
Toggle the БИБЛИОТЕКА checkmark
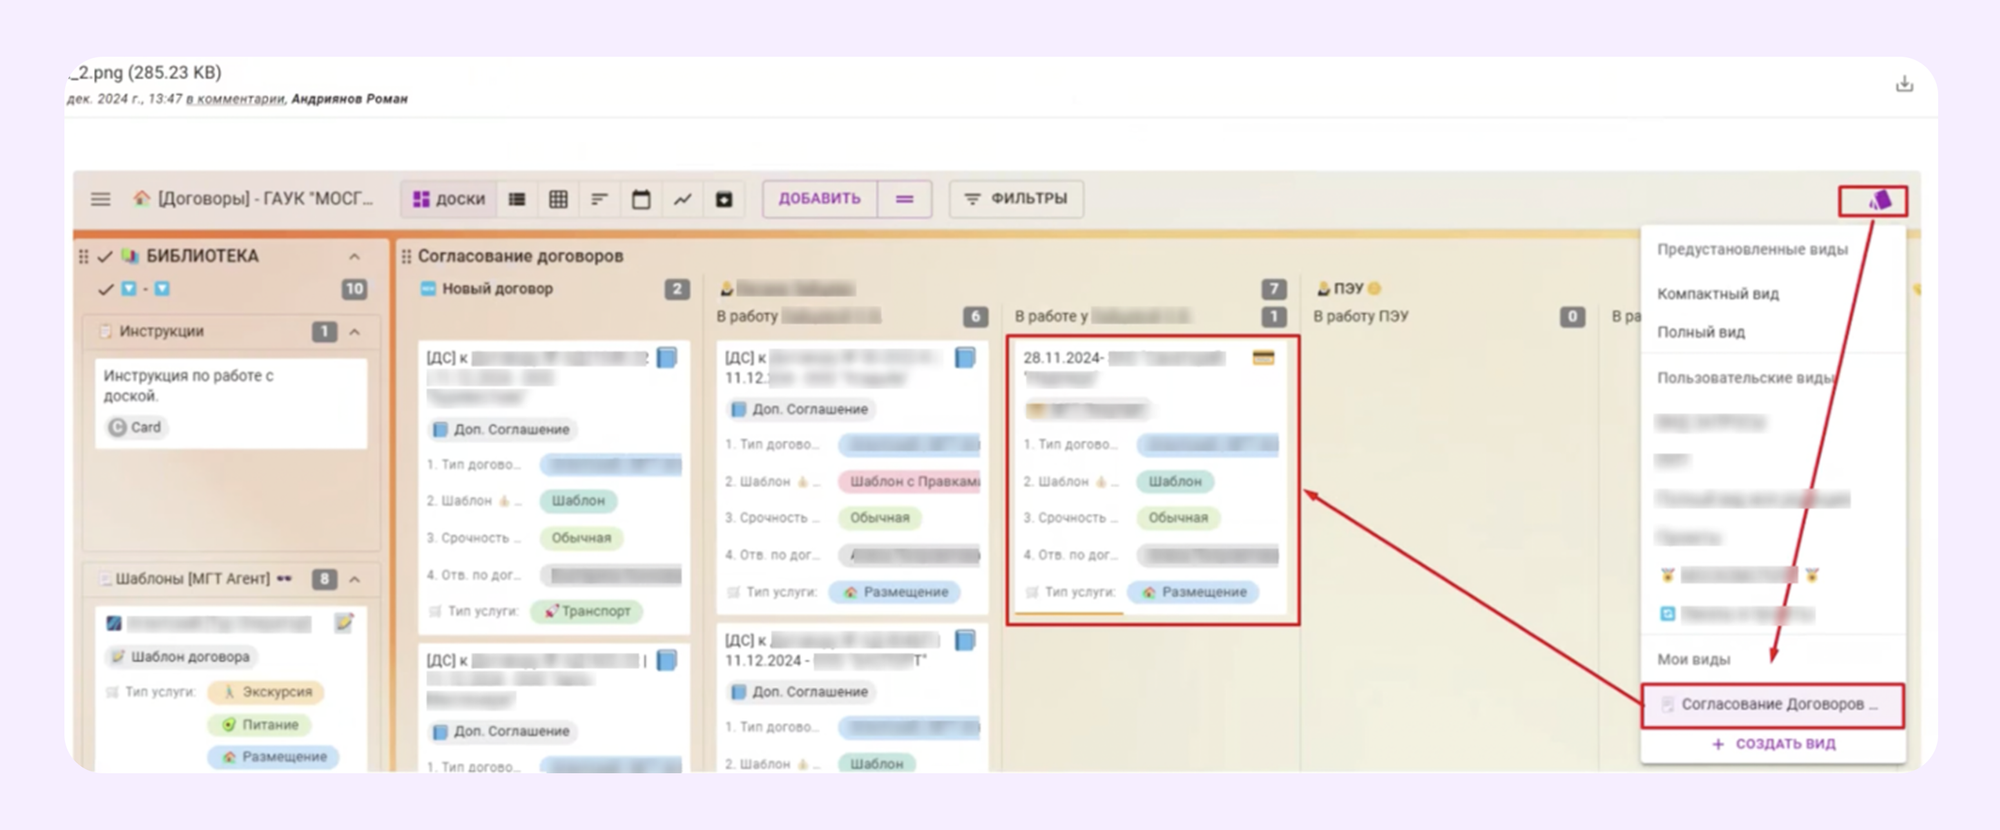105,257
